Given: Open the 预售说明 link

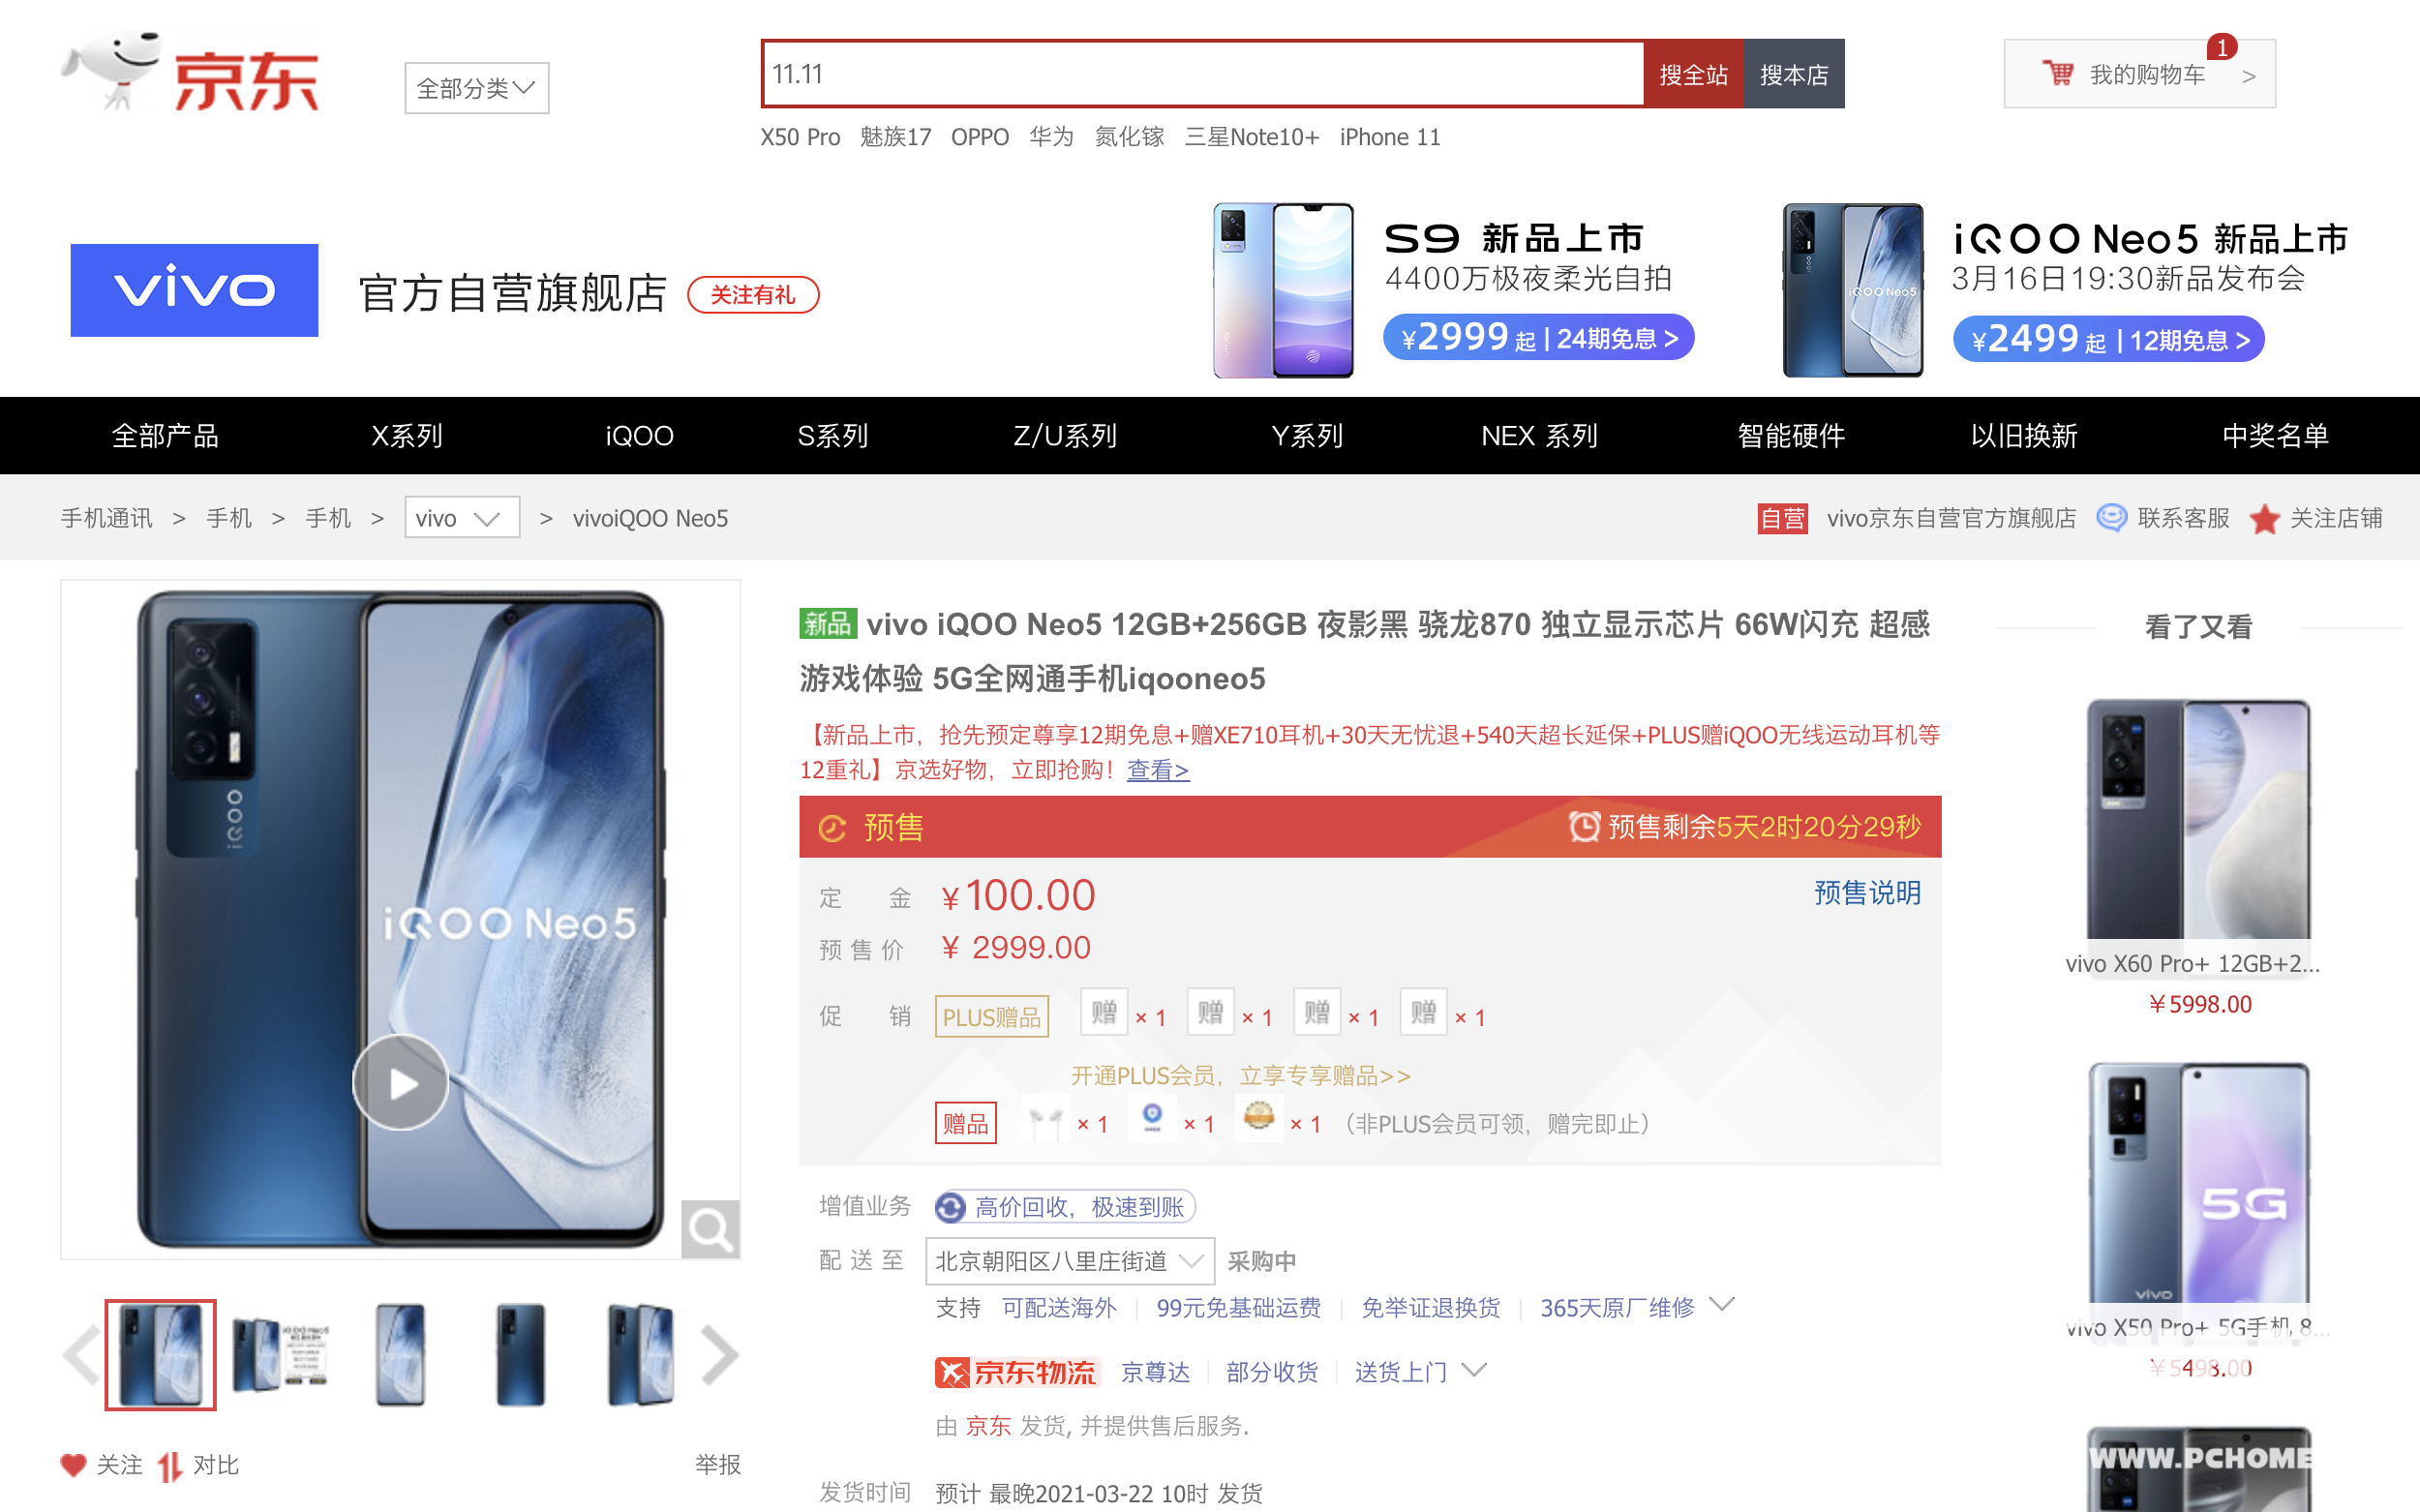Looking at the screenshot, I should [x=1867, y=893].
